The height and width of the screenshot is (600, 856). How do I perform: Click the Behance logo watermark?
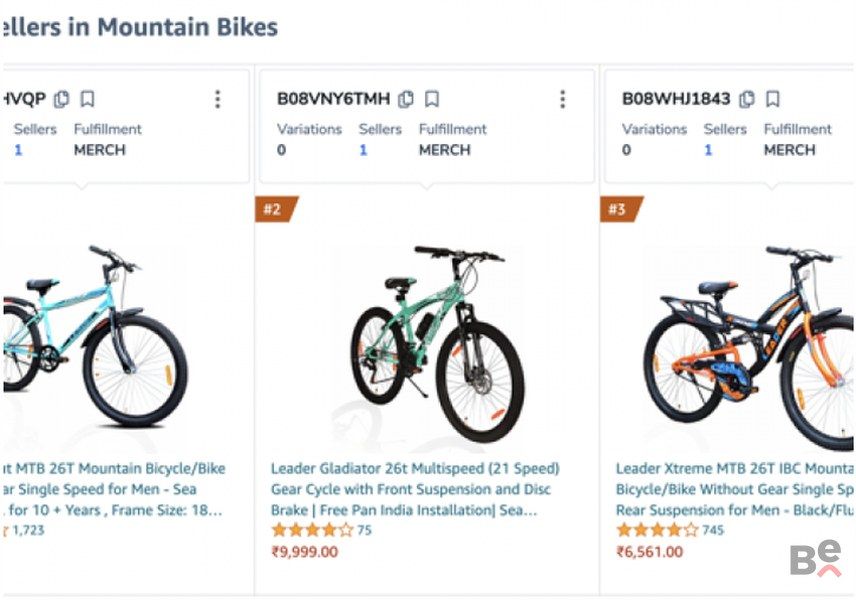[815, 560]
